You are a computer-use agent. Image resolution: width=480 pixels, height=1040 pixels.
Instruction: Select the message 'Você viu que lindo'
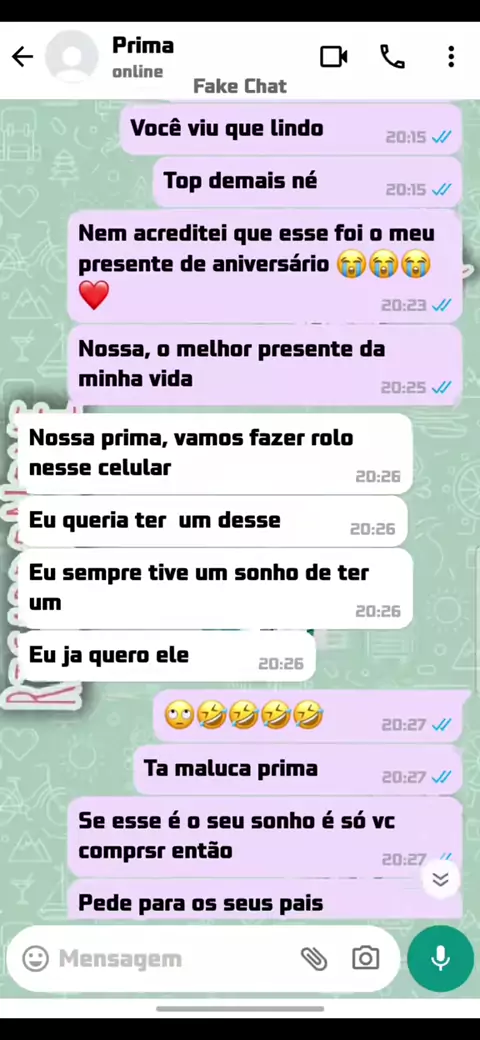tap(291, 129)
